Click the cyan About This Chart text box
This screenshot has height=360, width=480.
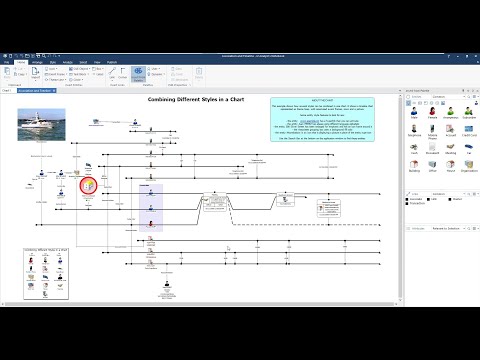click(x=322, y=119)
